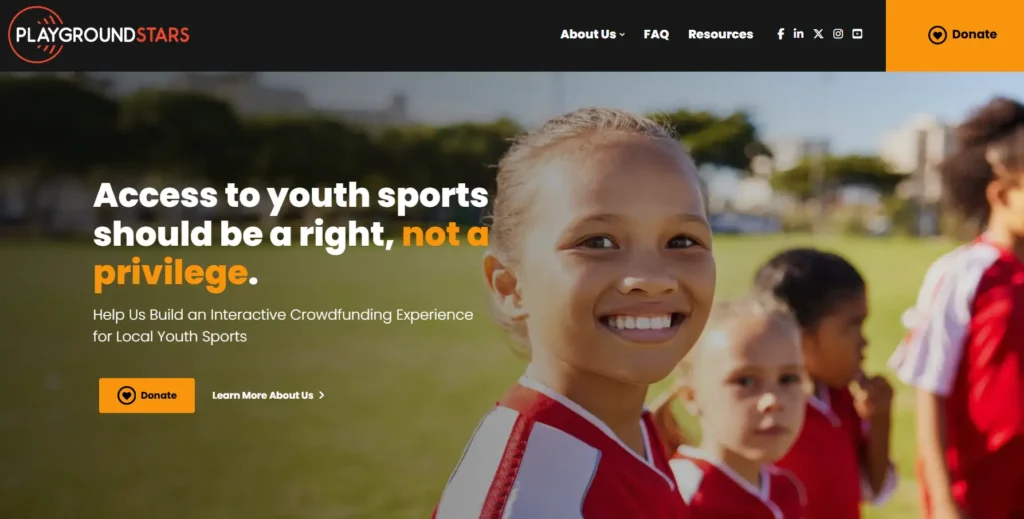The width and height of the screenshot is (1024, 519).
Task: Open the Resources menu item
Action: point(720,34)
